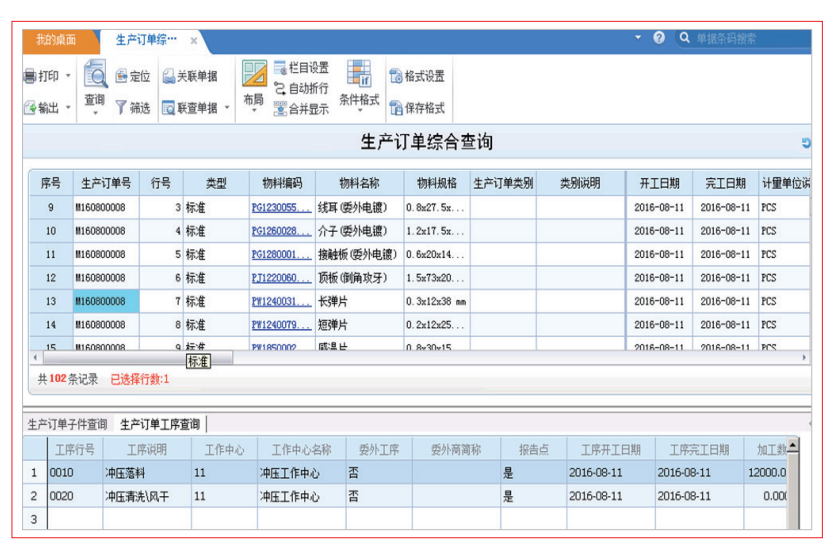
Task: Expand the 输出 dropdown arrow
Action: pyautogui.click(x=68, y=108)
